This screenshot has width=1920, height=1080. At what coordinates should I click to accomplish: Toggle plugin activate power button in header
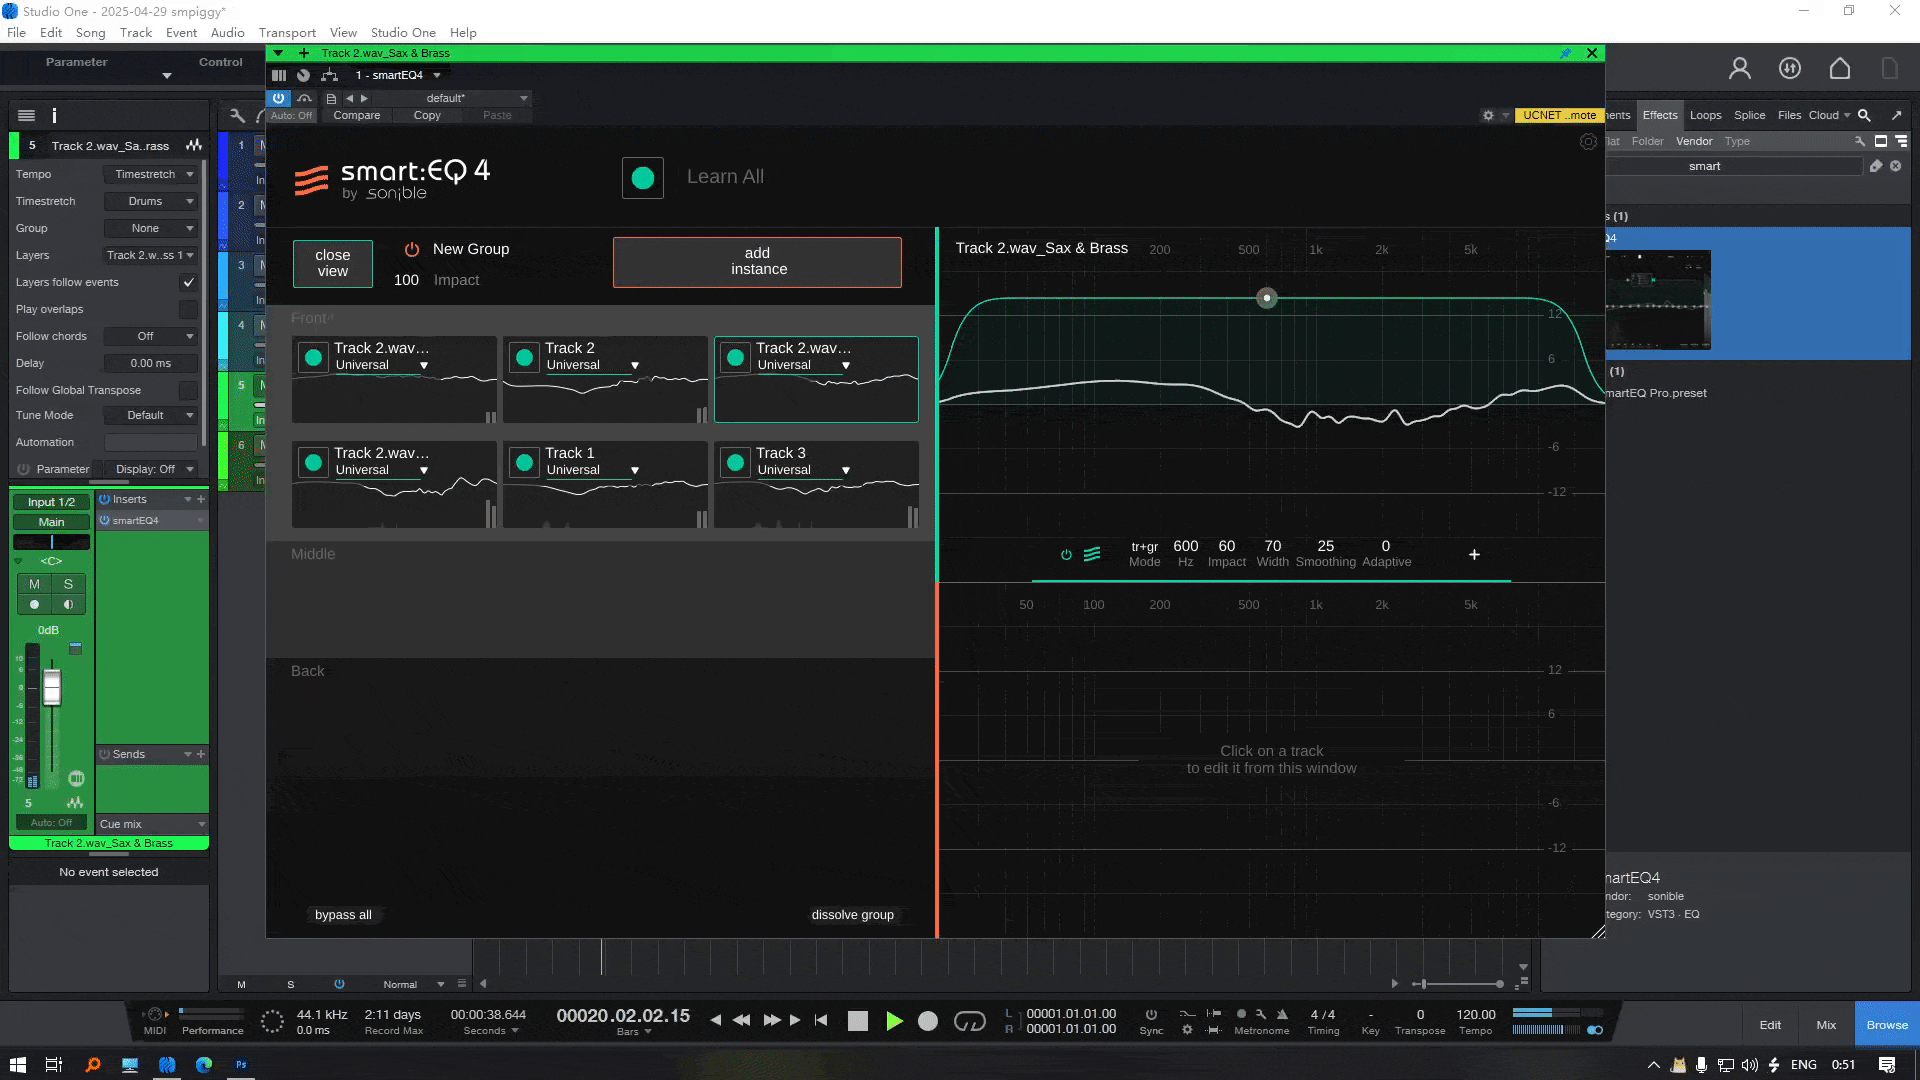click(x=279, y=98)
